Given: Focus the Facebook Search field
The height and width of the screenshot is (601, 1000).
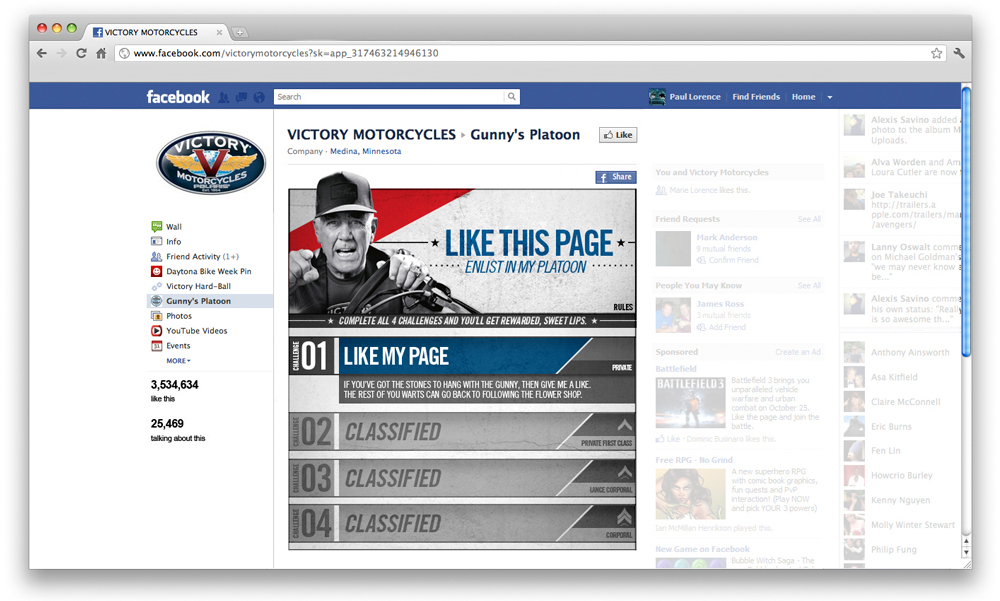Looking at the screenshot, I should (x=389, y=97).
